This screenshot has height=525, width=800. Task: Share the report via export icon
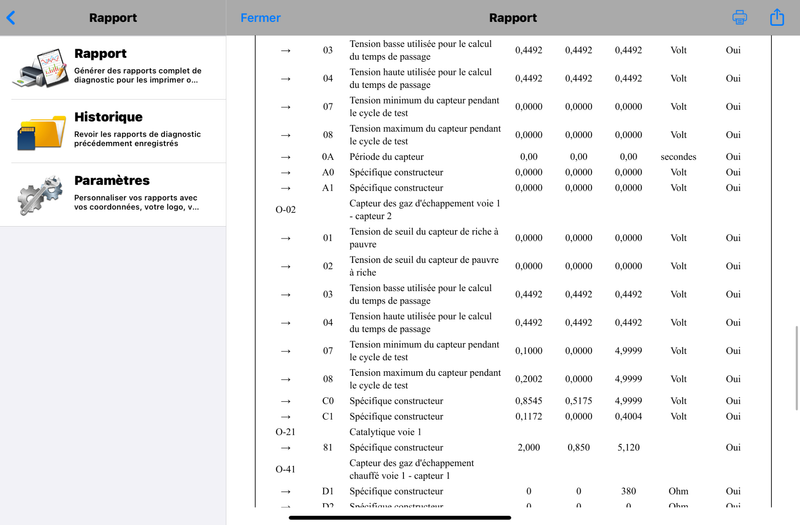click(777, 17)
